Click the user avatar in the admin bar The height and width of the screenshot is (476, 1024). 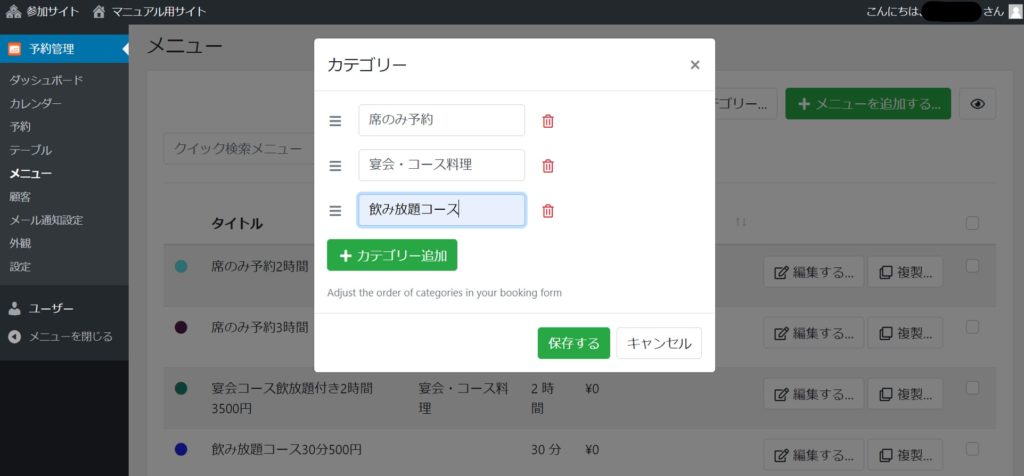pyautogui.click(x=1015, y=12)
